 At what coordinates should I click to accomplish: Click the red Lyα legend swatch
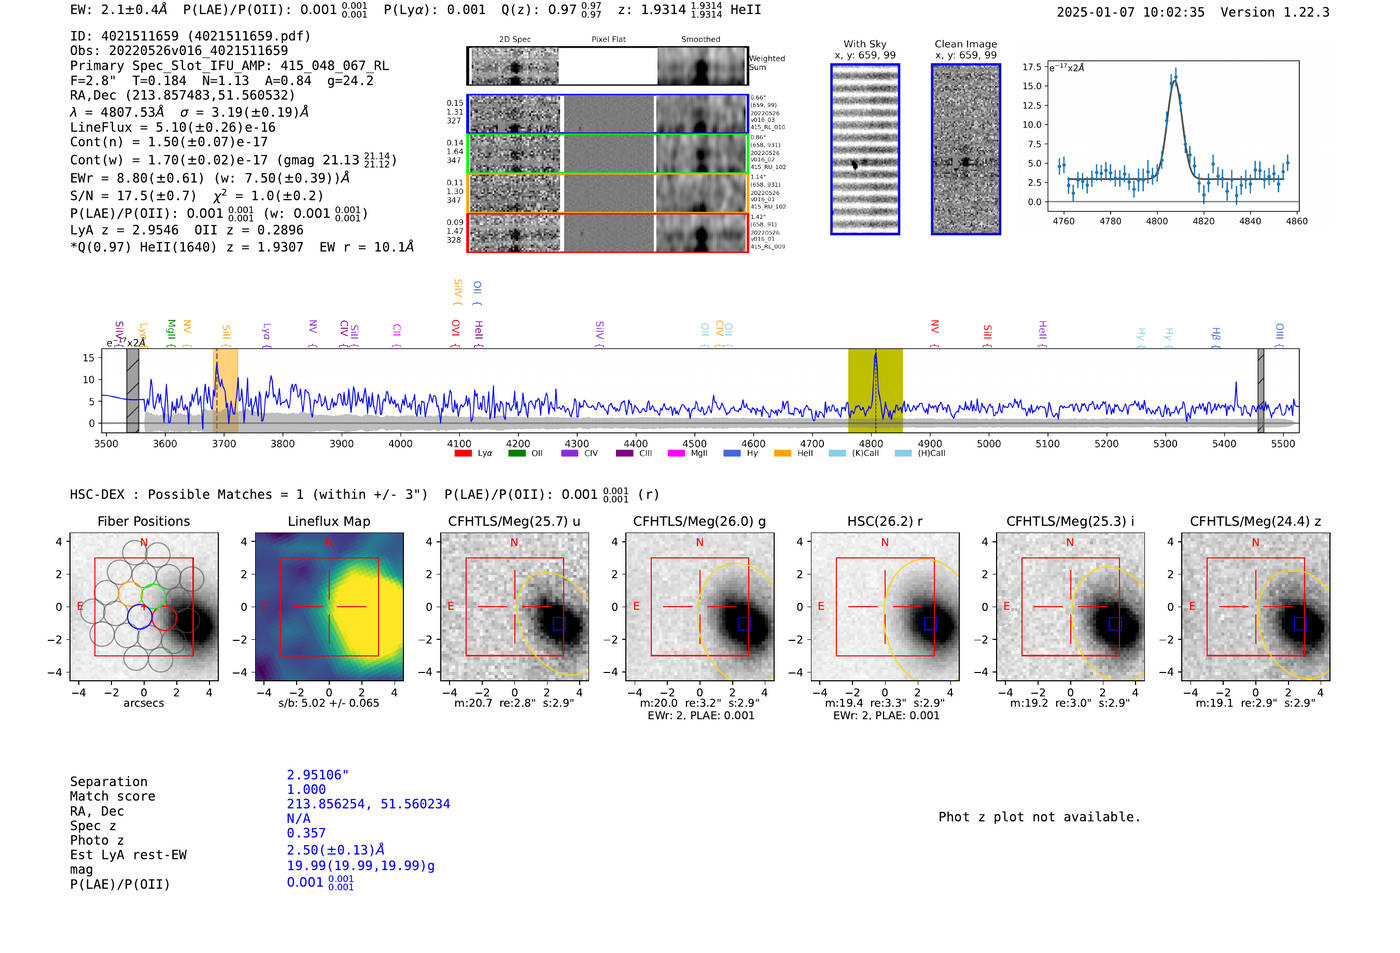[x=462, y=453]
